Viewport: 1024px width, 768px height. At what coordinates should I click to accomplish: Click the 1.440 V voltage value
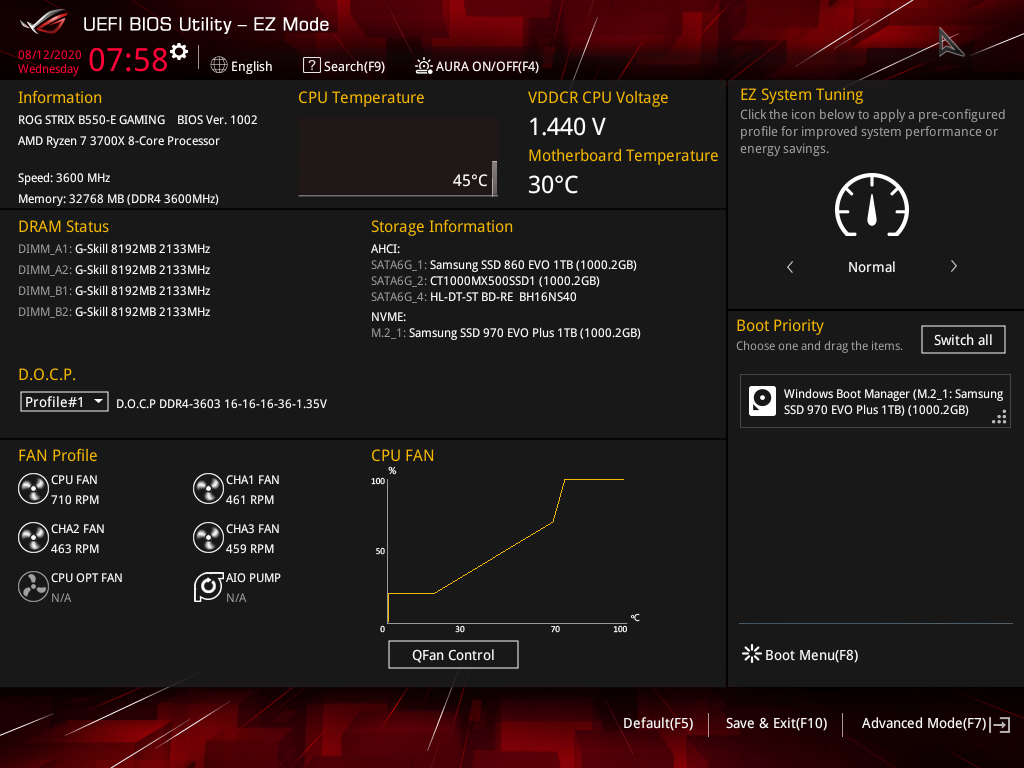(x=567, y=127)
